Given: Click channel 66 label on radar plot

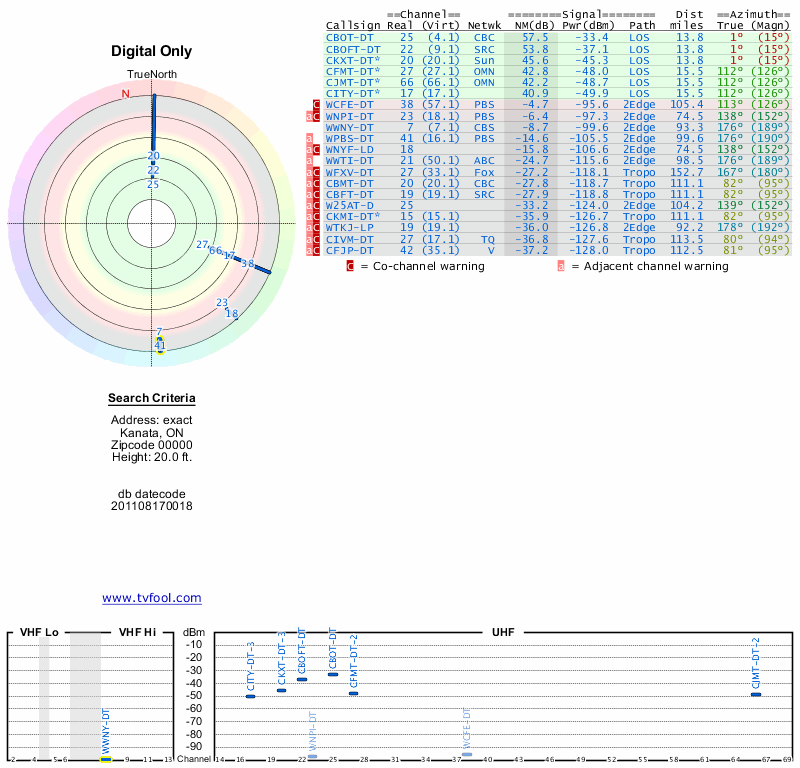Looking at the screenshot, I should tap(216, 250).
